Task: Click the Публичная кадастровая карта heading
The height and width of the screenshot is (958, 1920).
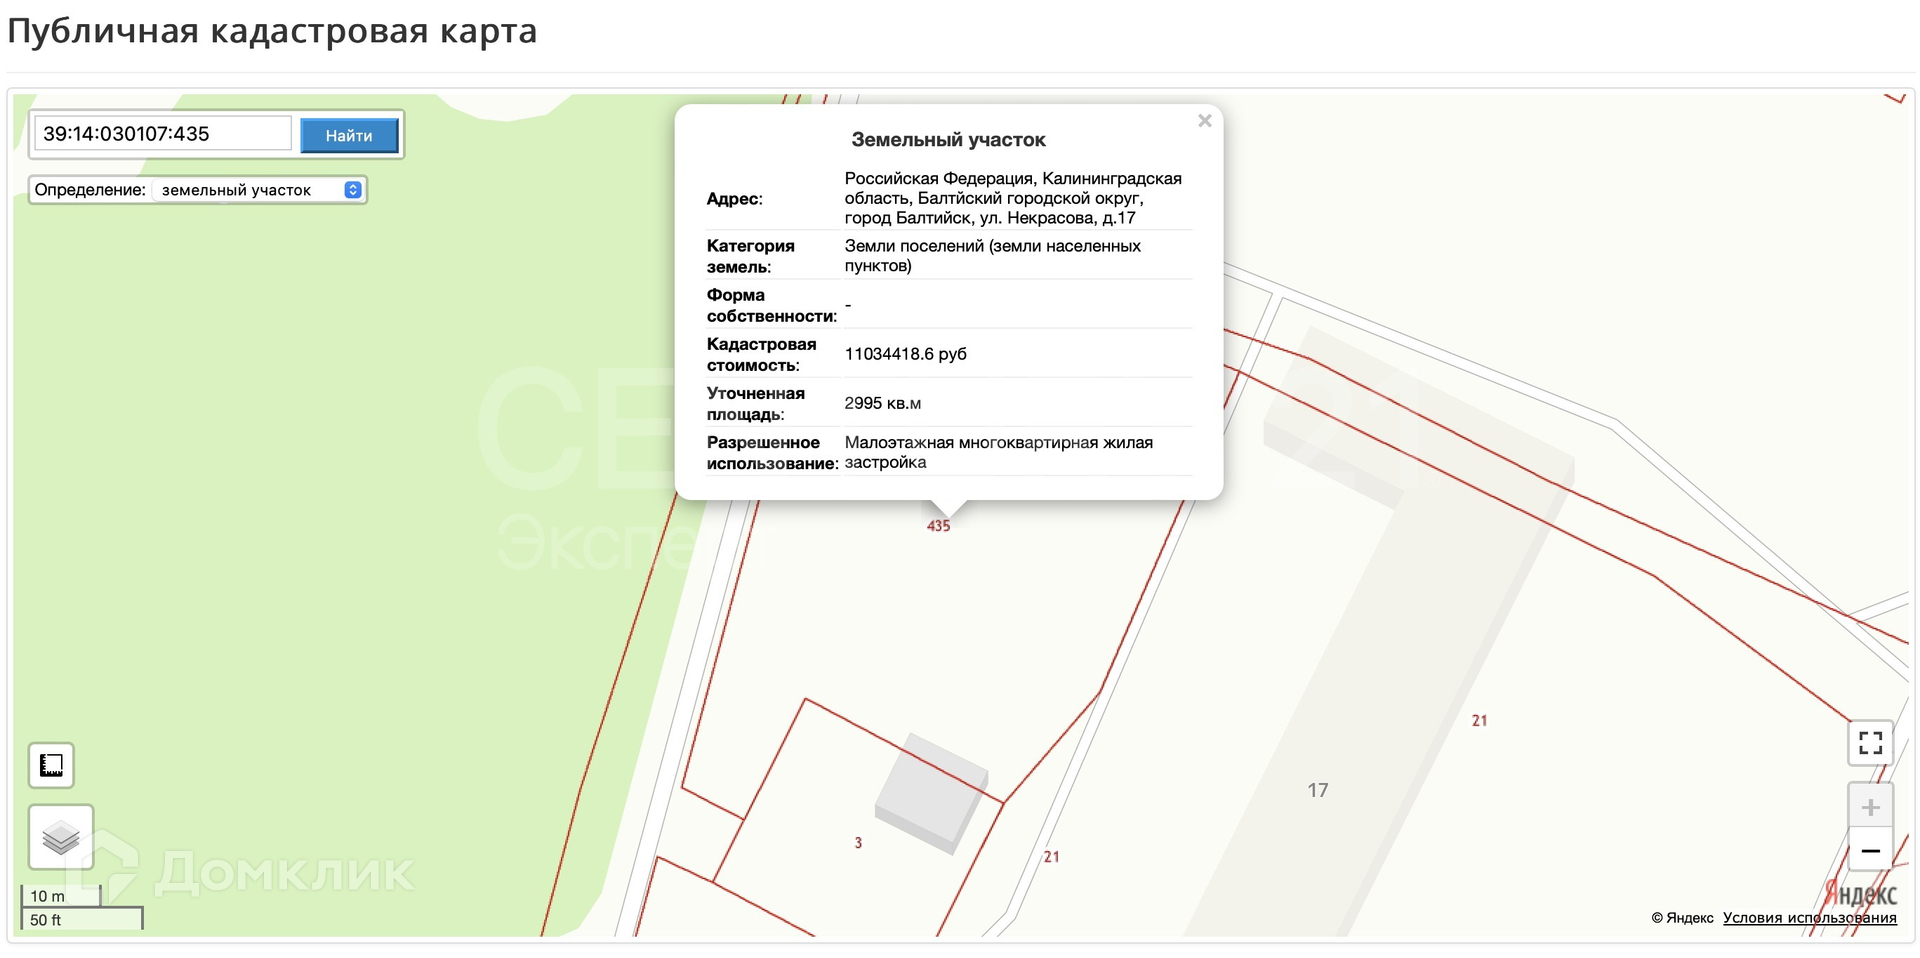Action: pyautogui.click(x=272, y=31)
